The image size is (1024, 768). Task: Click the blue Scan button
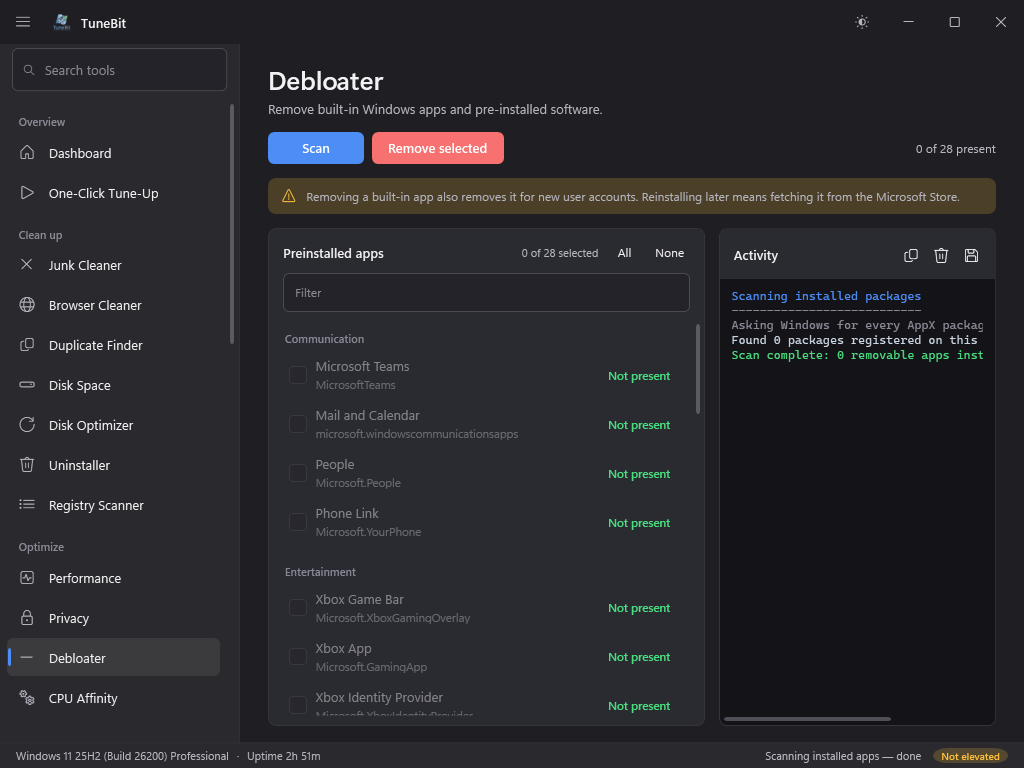pos(315,148)
